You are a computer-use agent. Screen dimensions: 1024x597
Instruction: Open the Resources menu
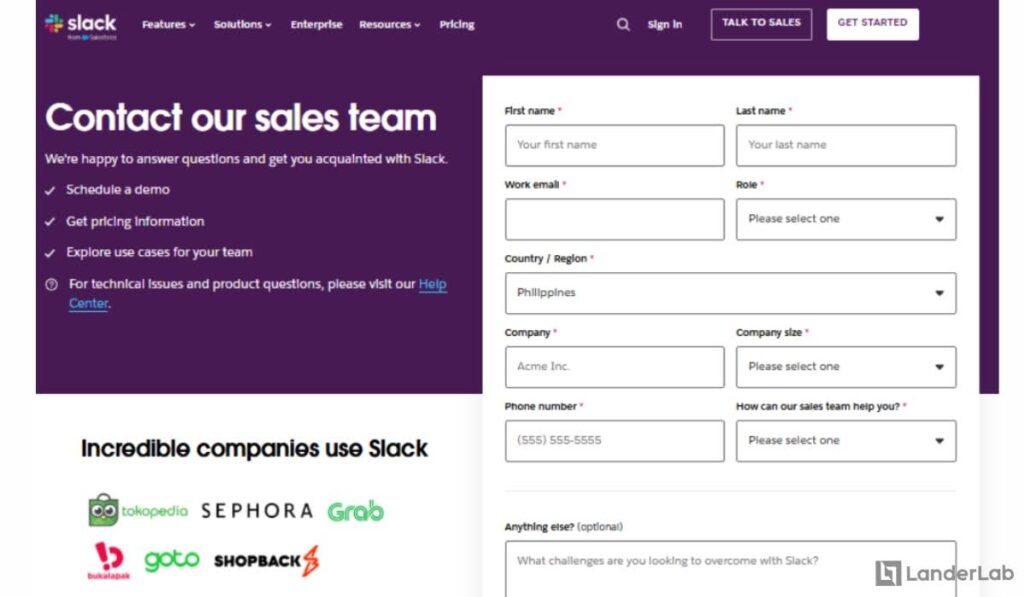click(389, 24)
